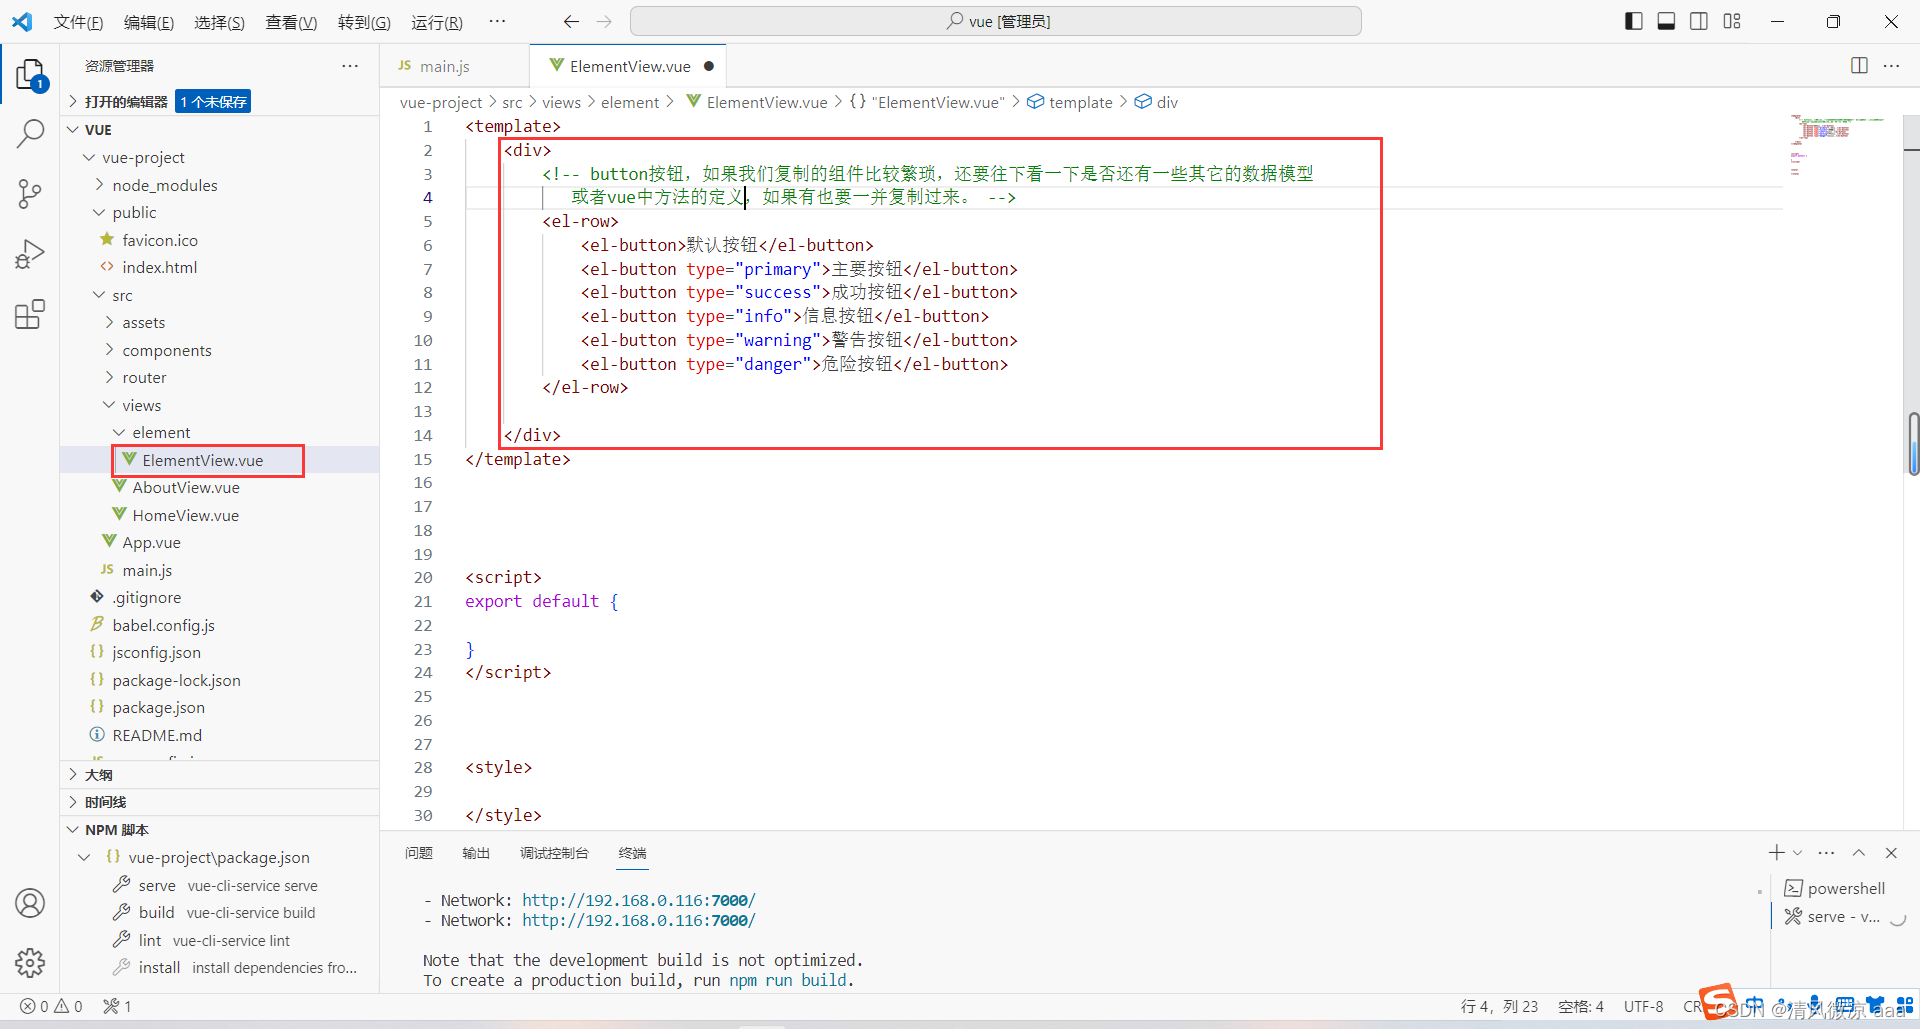Maximize the panel with the up chevron

(1859, 853)
